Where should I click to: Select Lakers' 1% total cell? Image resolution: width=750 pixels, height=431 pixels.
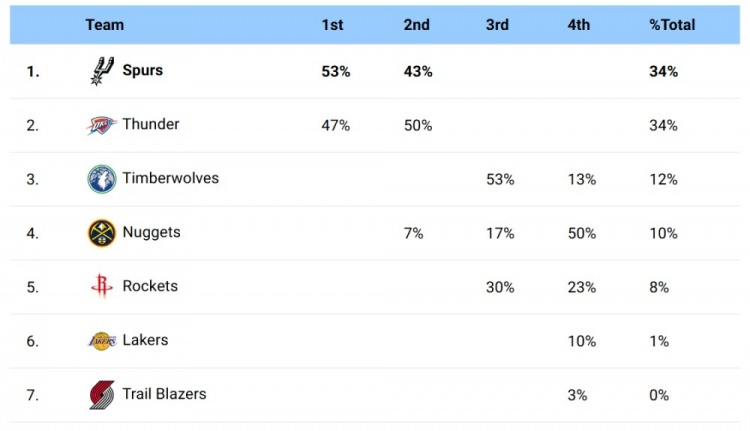tap(659, 341)
